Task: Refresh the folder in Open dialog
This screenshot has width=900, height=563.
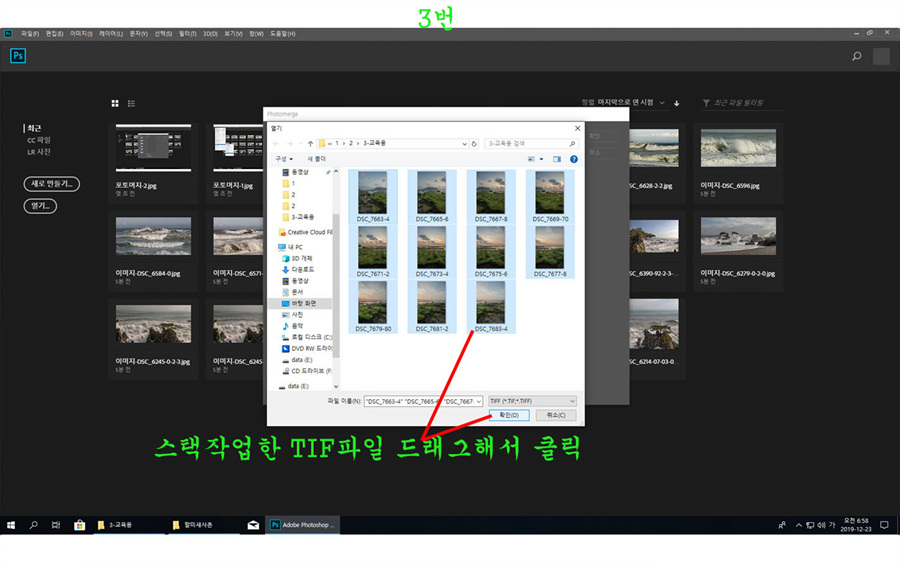Action: (474, 143)
